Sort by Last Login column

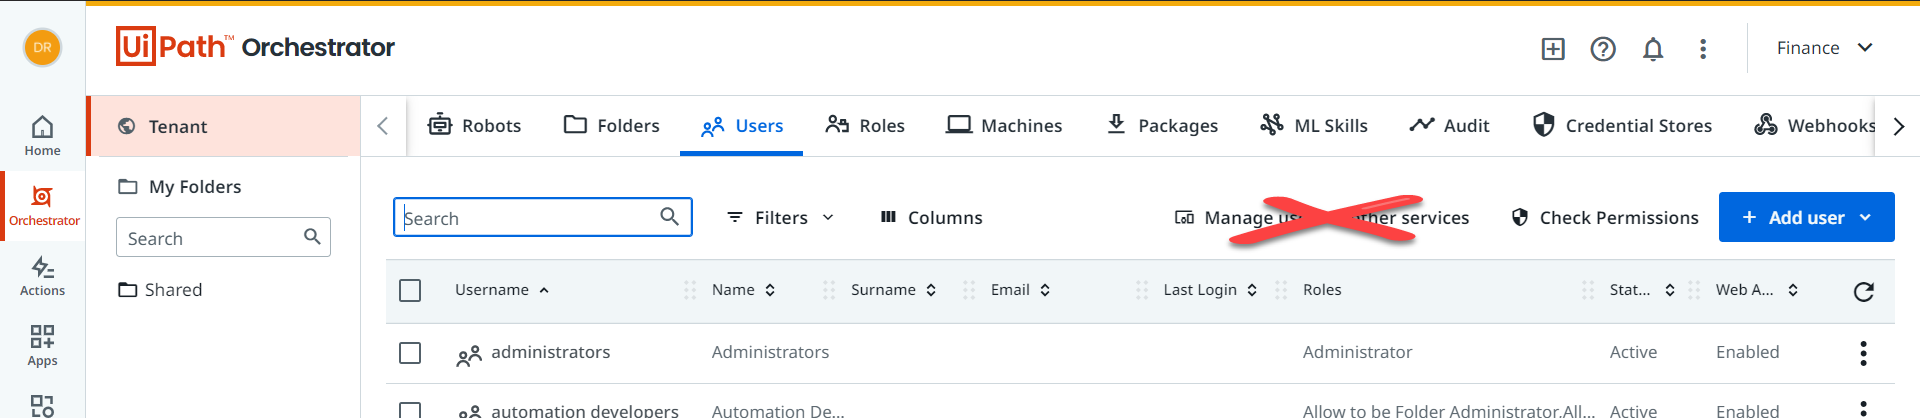click(1211, 290)
